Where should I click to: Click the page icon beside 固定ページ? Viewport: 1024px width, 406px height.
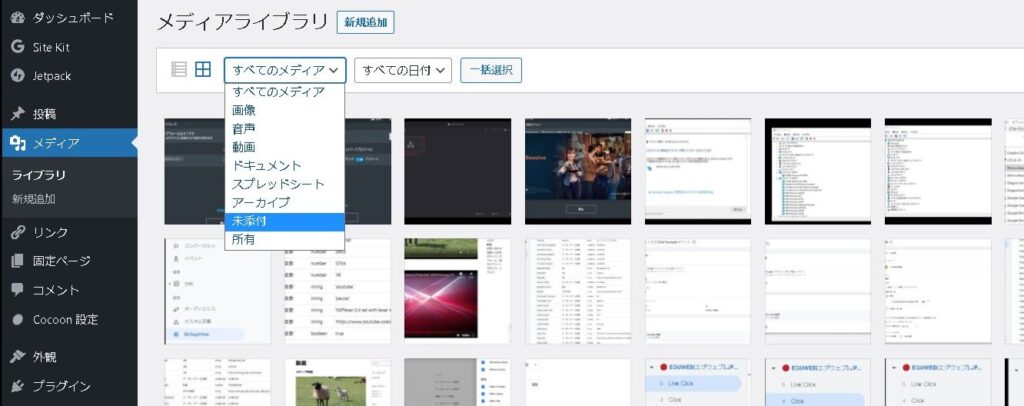17,262
